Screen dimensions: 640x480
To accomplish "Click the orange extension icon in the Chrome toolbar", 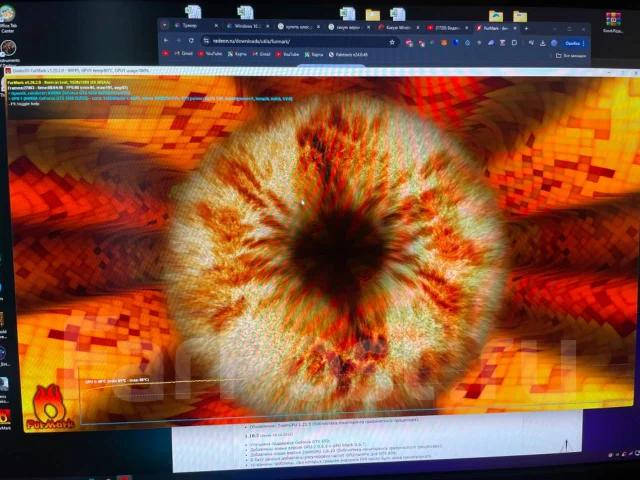I will point(444,42).
